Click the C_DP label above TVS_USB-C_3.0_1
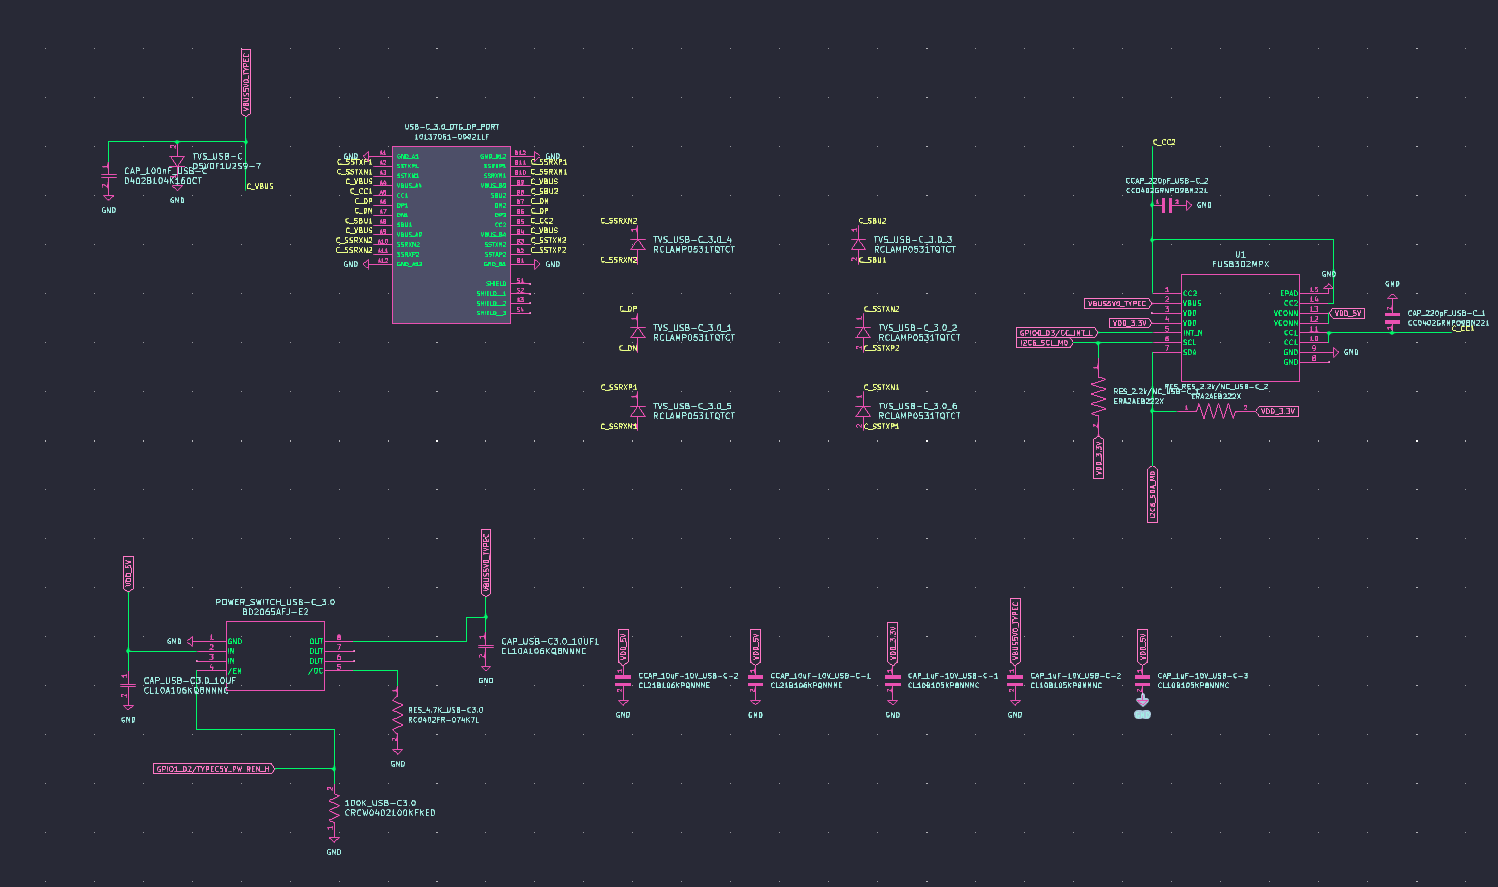1498x887 pixels. (628, 309)
